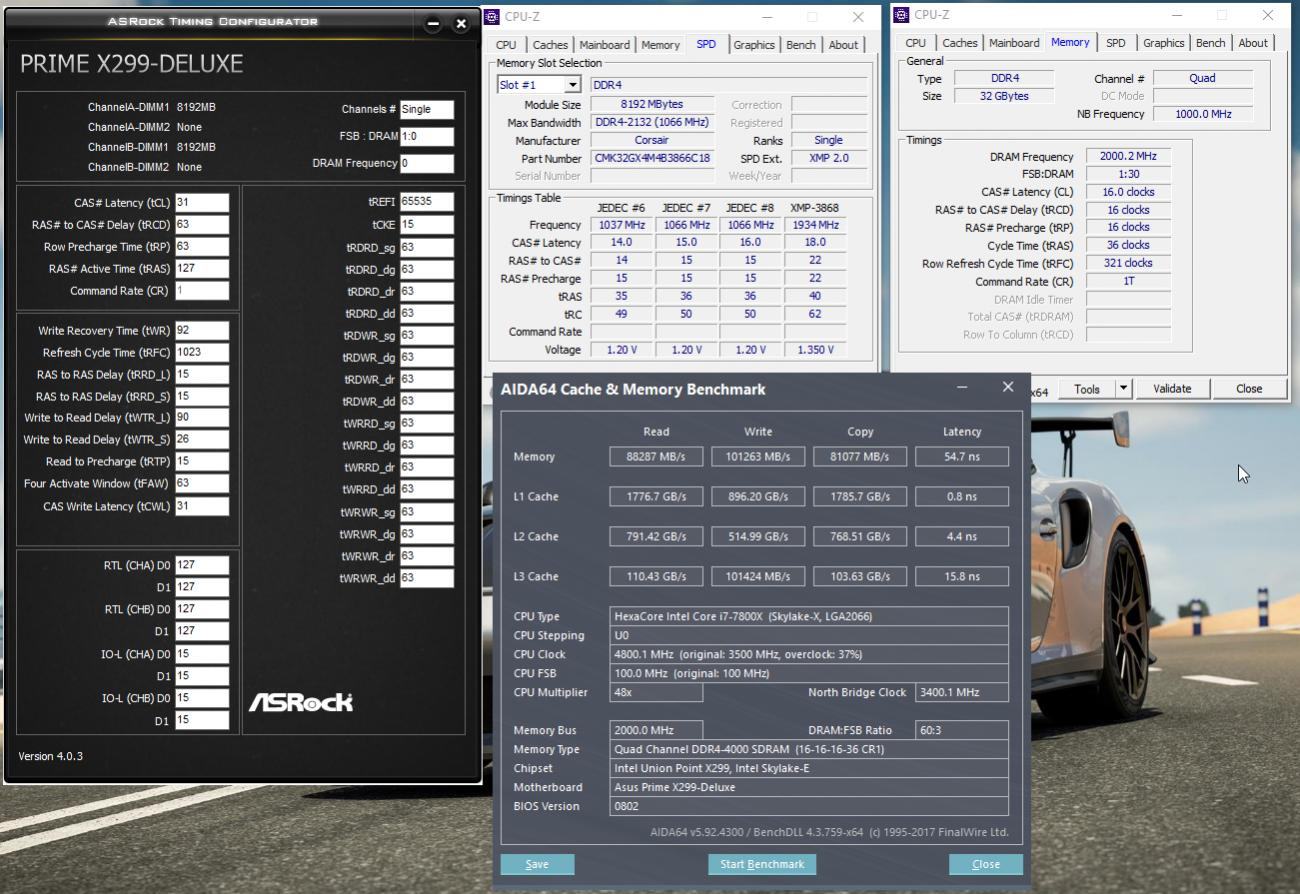Screen dimensions: 1300x894
Task: Click the L1 Cache Read value 1776.7 GB/s
Action: (656, 497)
